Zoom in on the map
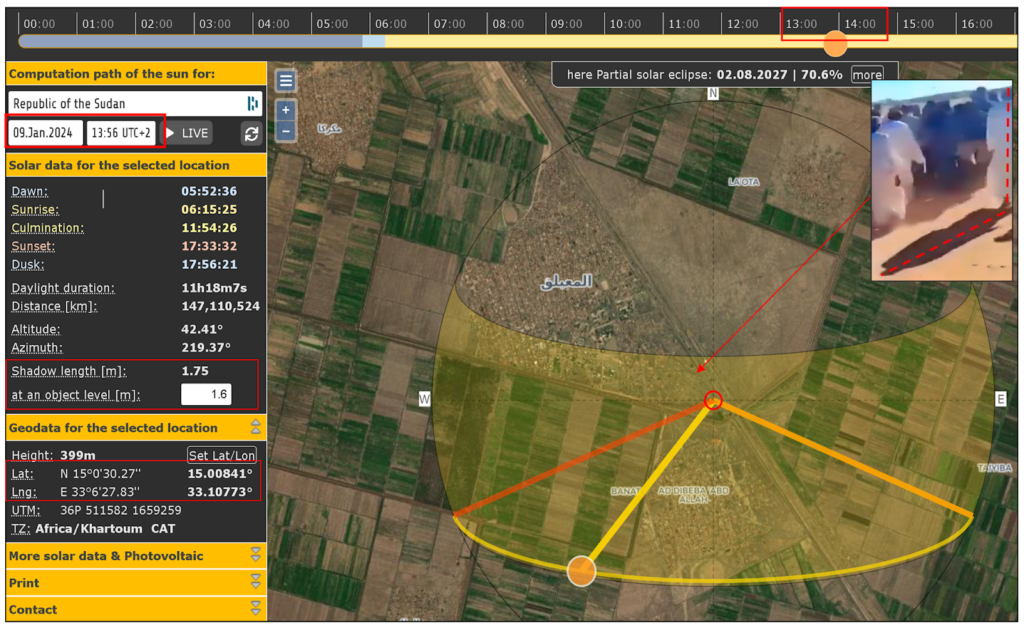 286,110
